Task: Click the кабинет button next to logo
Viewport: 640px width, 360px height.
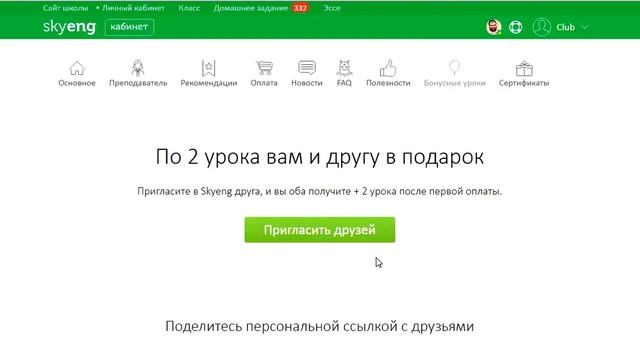Action: [129, 27]
